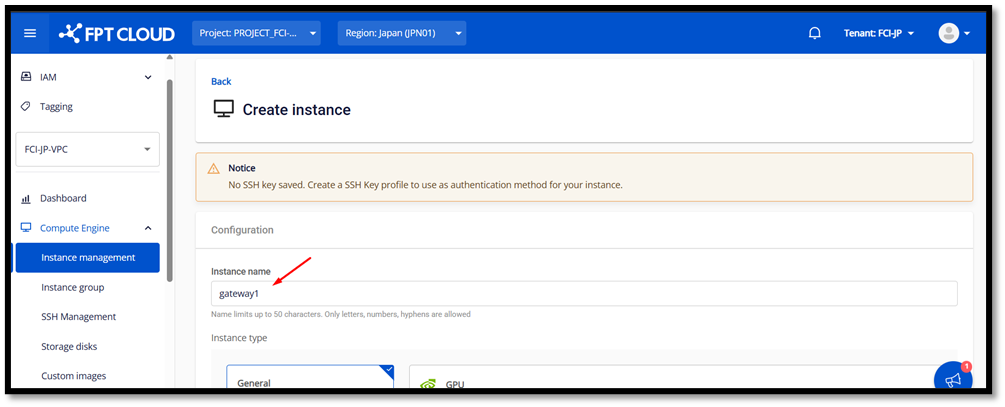Open Instance group in sidebar
This screenshot has height=407, width=1005.
click(73, 287)
